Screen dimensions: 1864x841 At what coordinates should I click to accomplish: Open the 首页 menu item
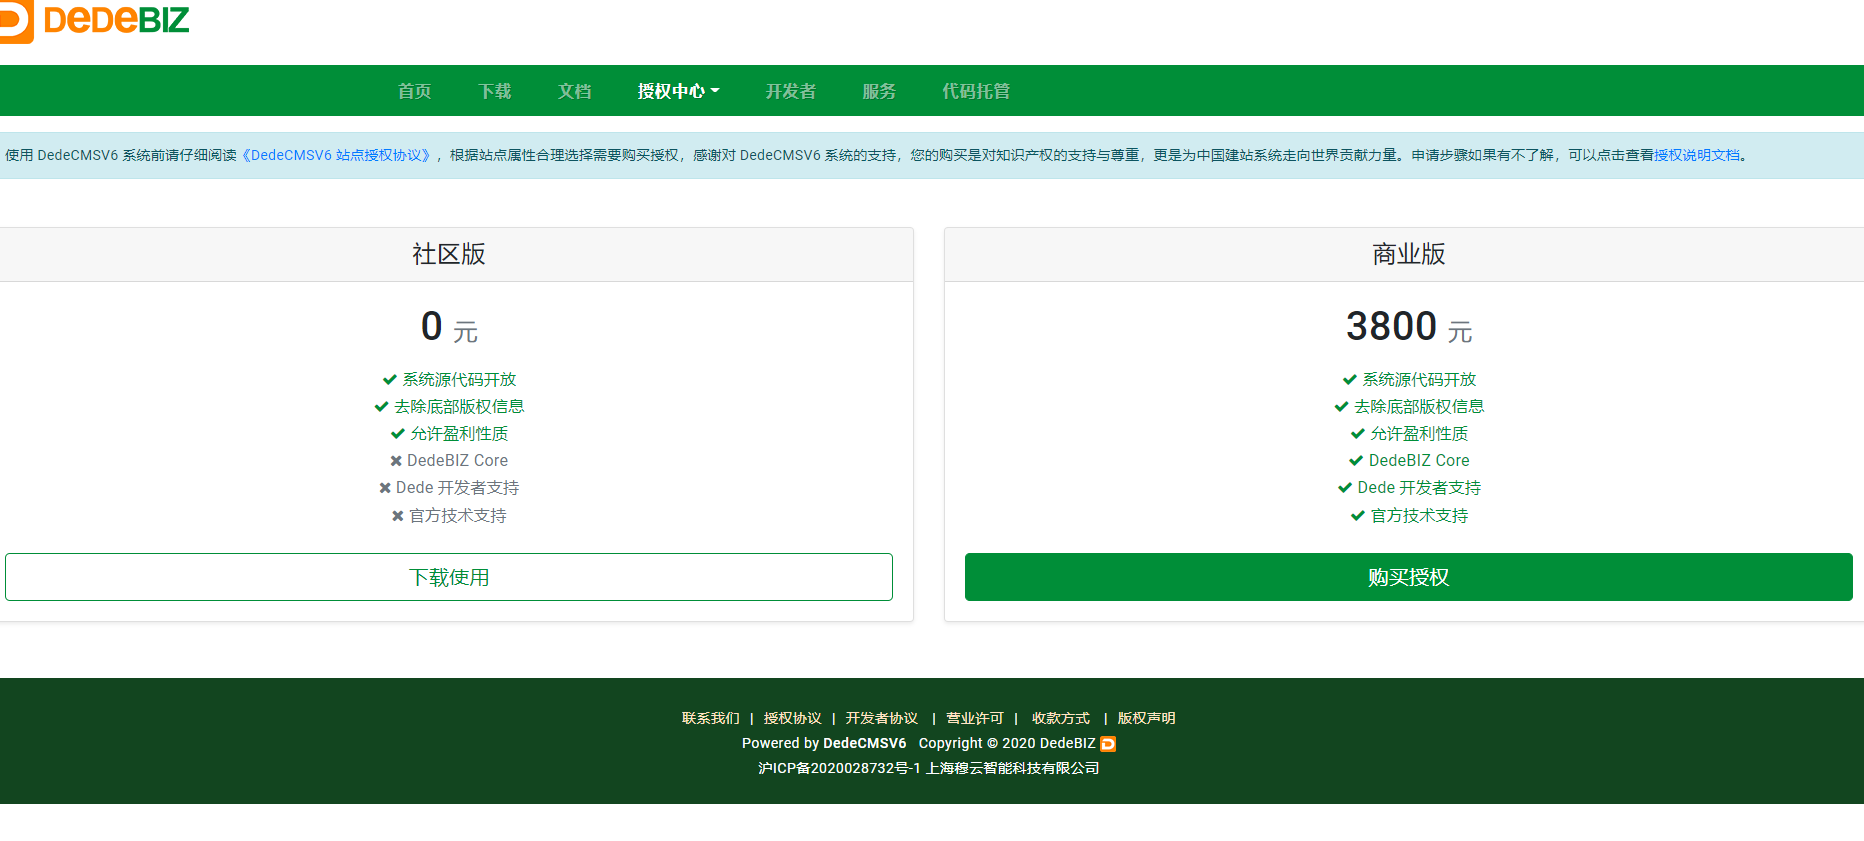coord(414,91)
